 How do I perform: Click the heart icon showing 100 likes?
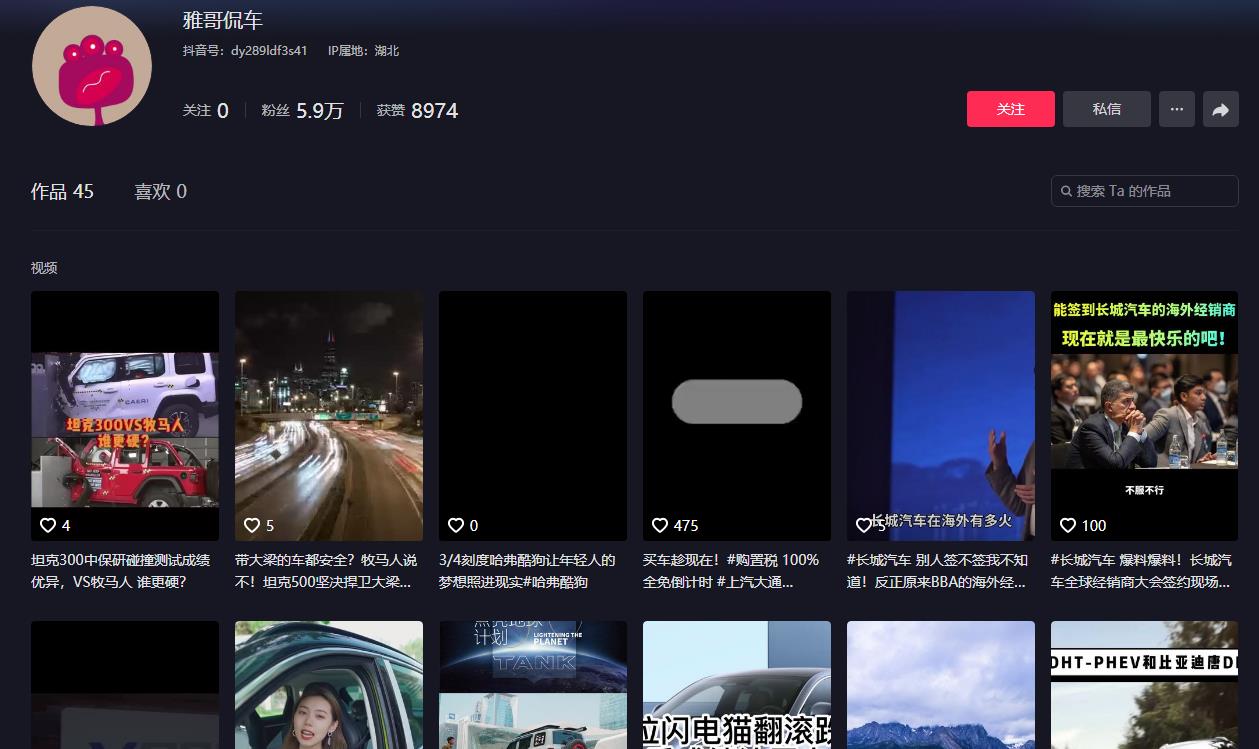[1068, 525]
